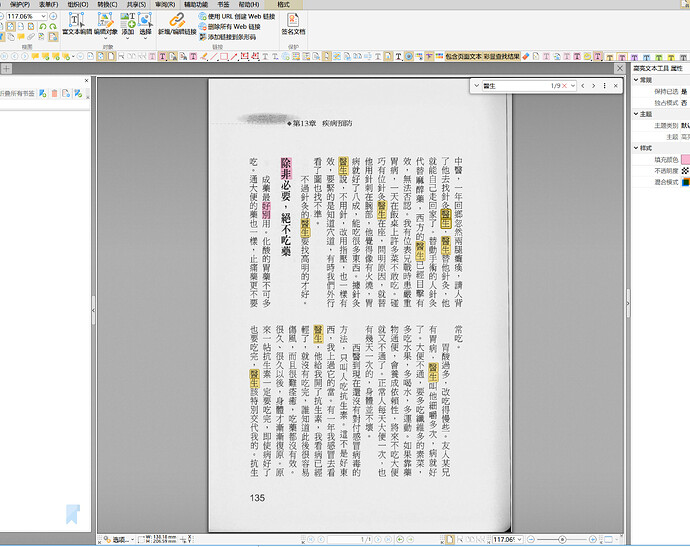This screenshot has width=690, height=547.
Task: Collapse the 常规 properties section
Action: 636,80
